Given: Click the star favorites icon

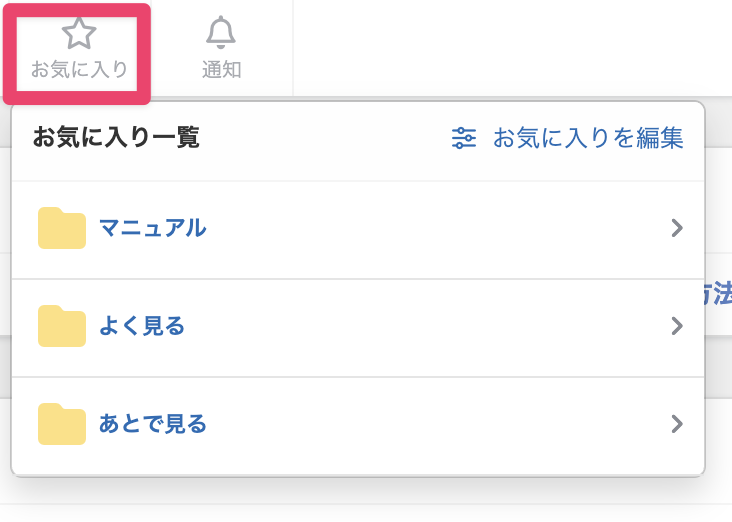Looking at the screenshot, I should pos(79,33).
